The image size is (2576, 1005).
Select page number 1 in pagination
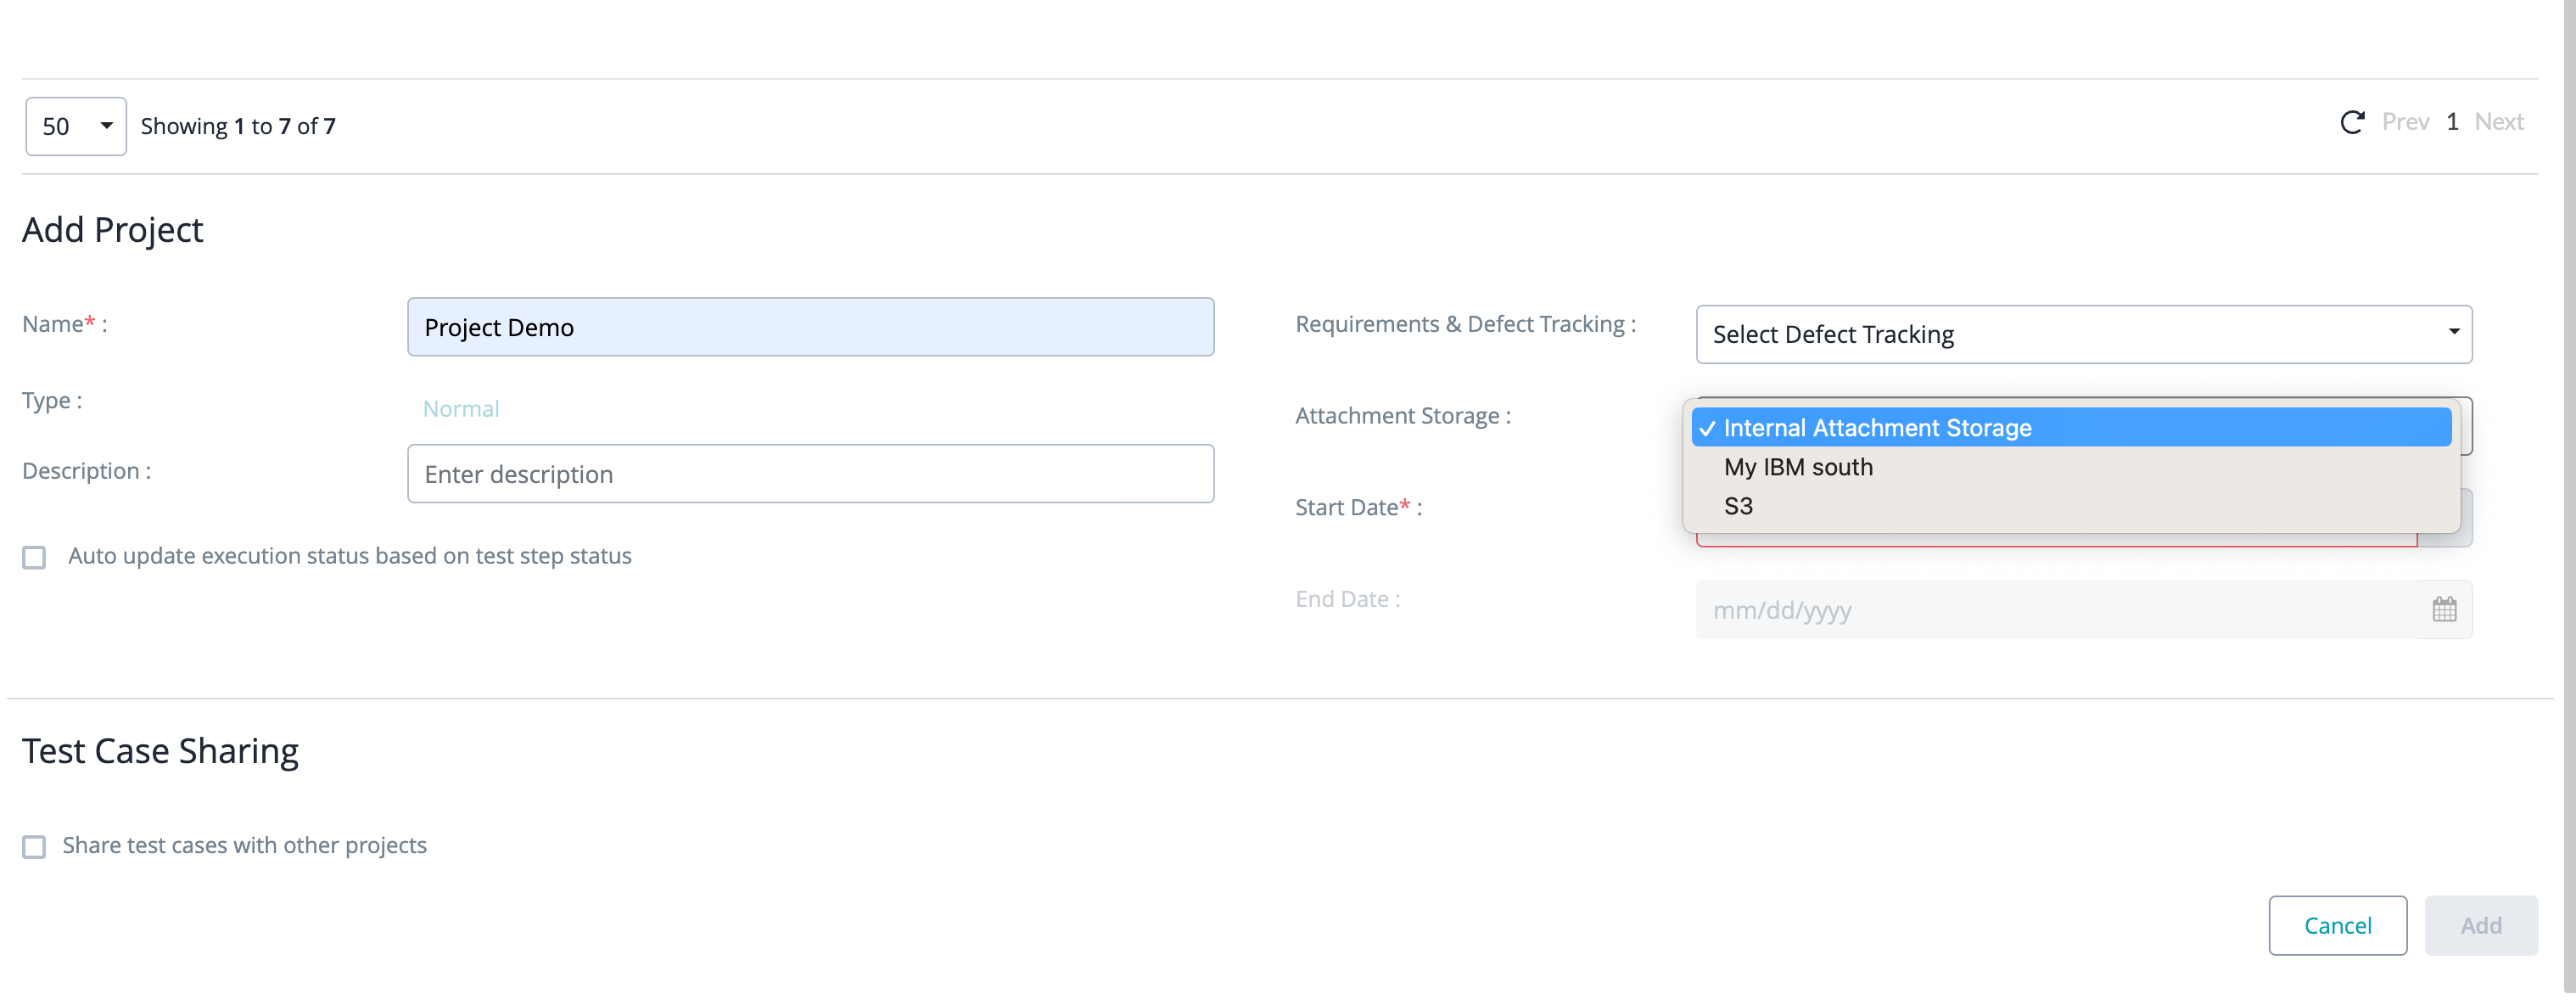pos(2452,122)
